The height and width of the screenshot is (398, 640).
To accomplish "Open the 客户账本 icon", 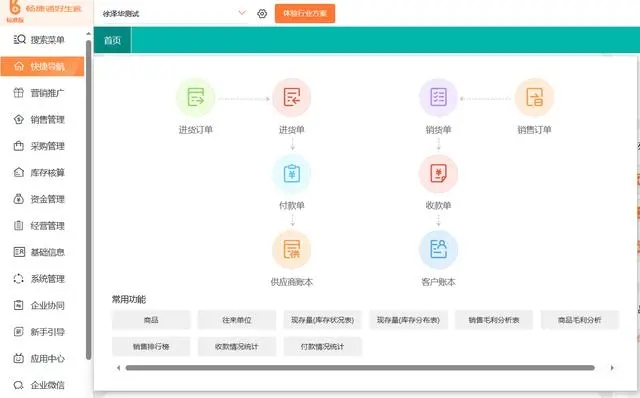I will point(438,249).
